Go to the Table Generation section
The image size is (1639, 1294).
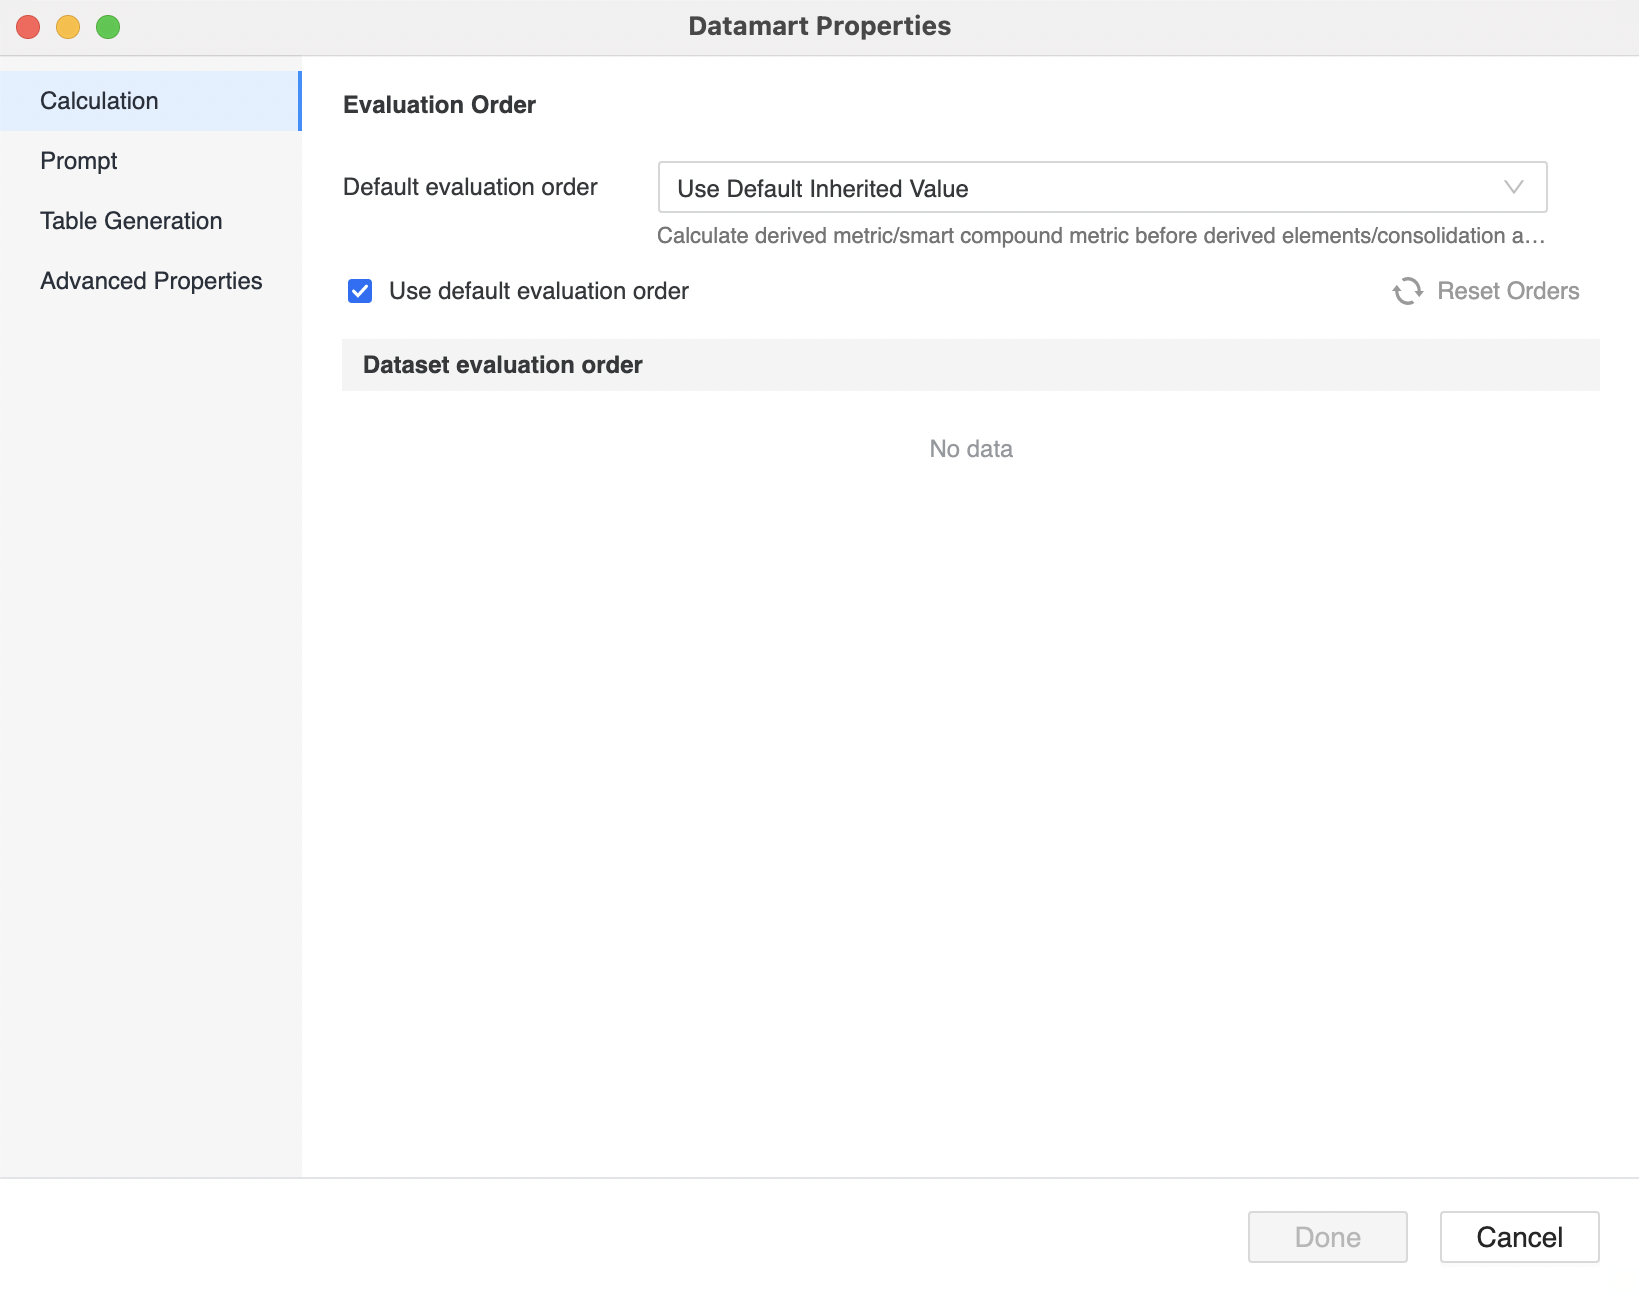pos(131,221)
